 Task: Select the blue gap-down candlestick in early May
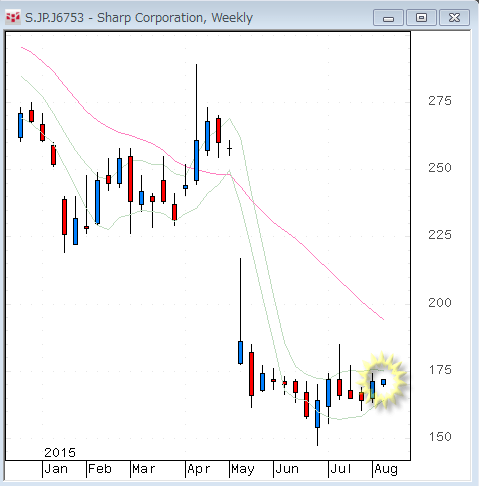click(240, 352)
